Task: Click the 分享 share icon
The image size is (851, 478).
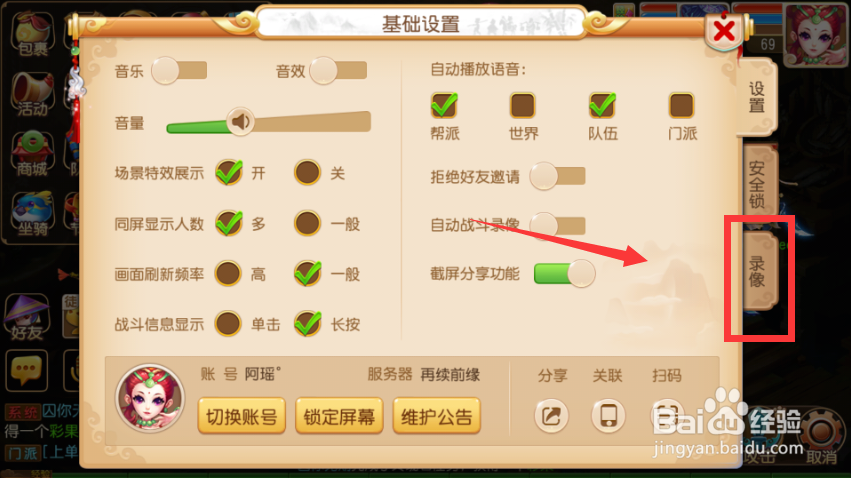Action: click(551, 416)
